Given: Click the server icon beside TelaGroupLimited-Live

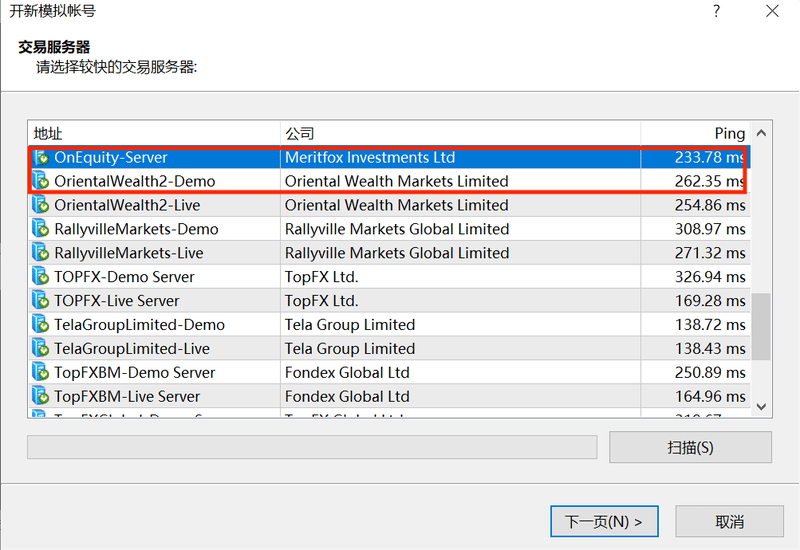Looking at the screenshot, I should pyautogui.click(x=40, y=348).
